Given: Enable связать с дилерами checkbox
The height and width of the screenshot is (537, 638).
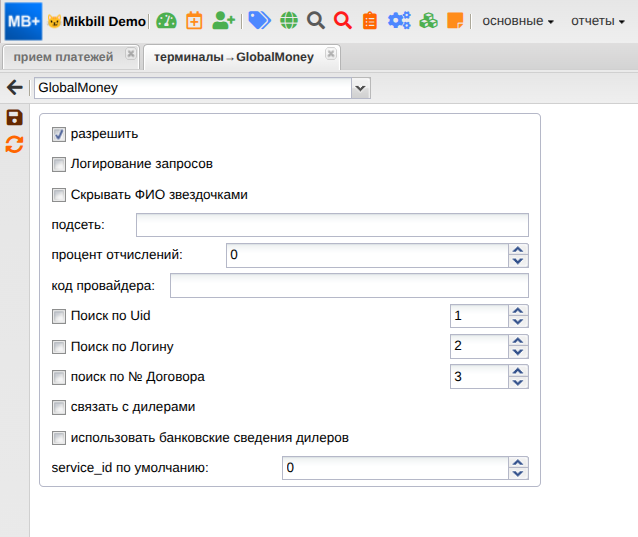Looking at the screenshot, I should click(59, 407).
